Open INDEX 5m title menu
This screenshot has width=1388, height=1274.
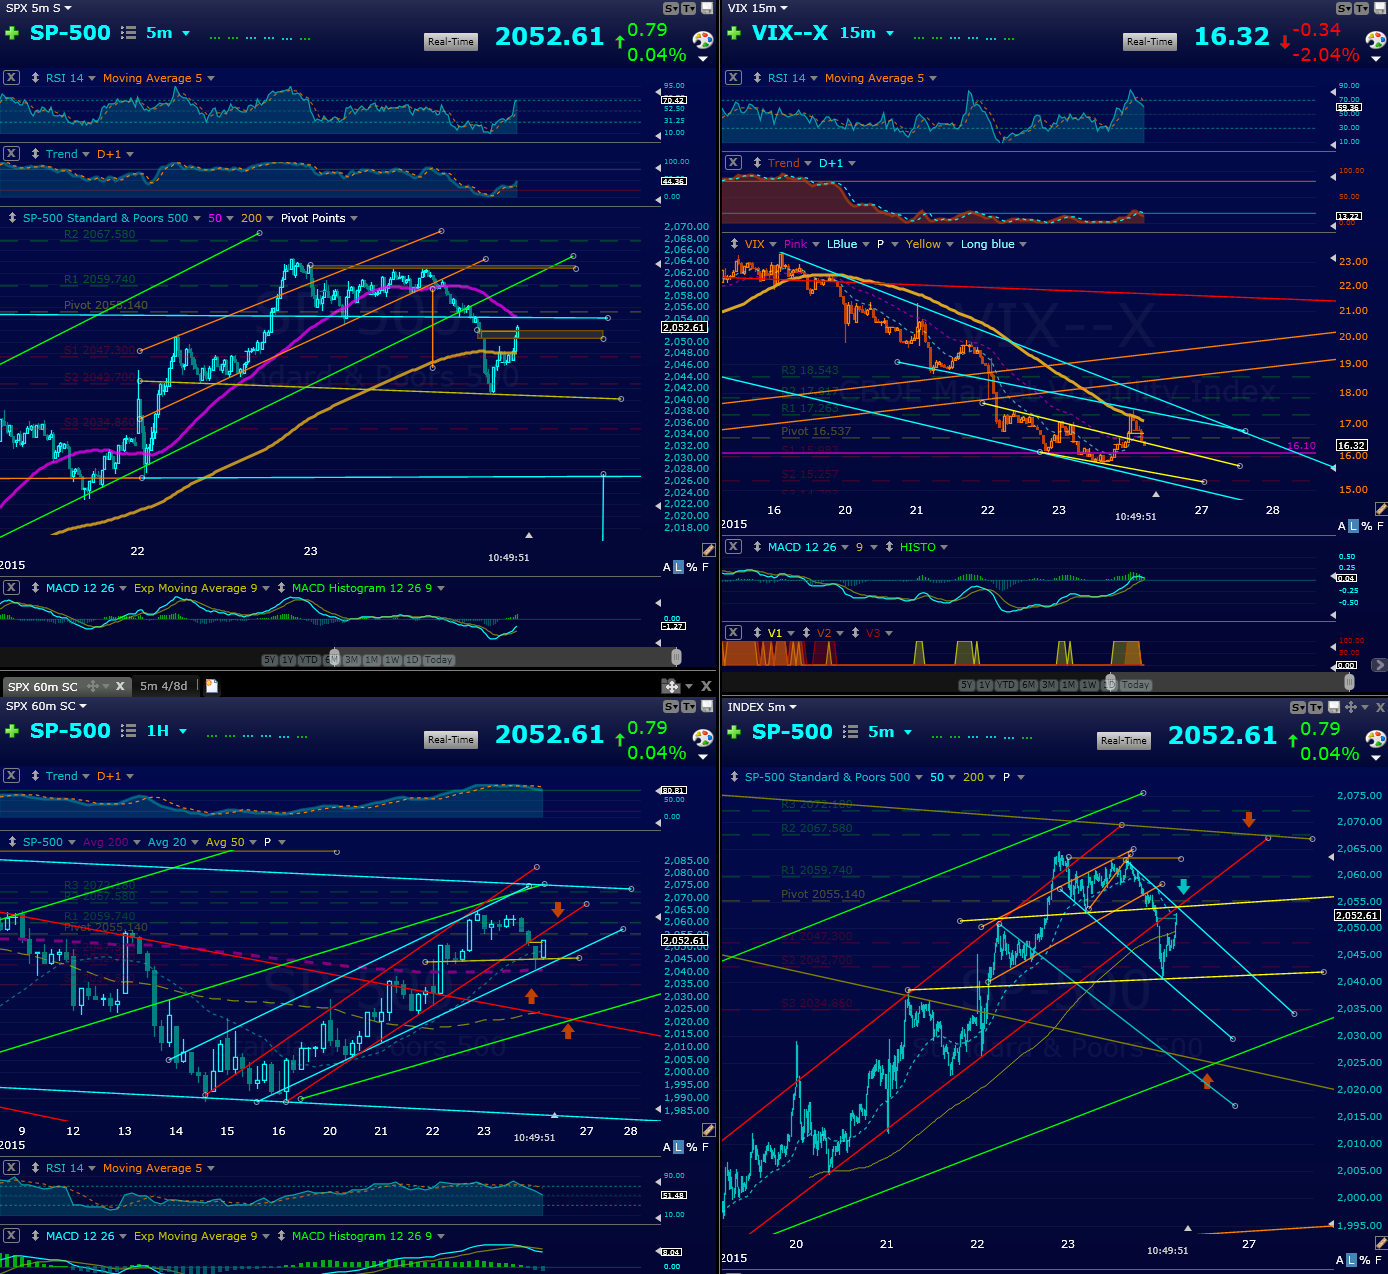[x=762, y=707]
